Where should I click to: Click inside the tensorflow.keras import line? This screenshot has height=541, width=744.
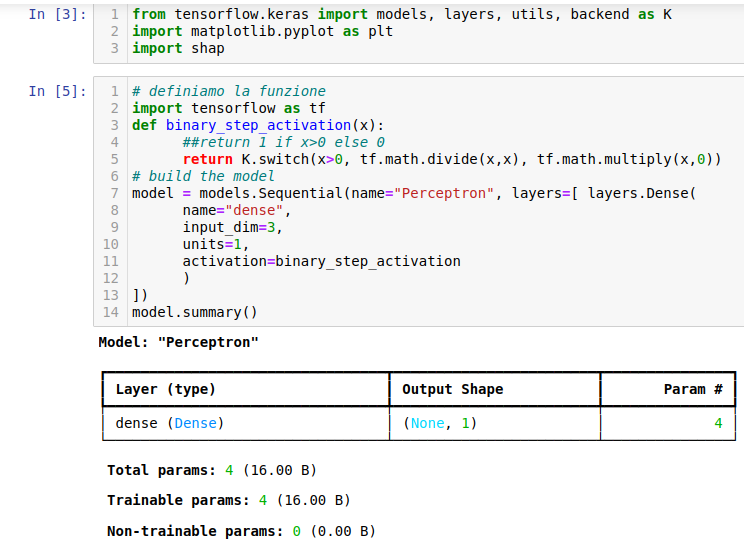pos(402,14)
